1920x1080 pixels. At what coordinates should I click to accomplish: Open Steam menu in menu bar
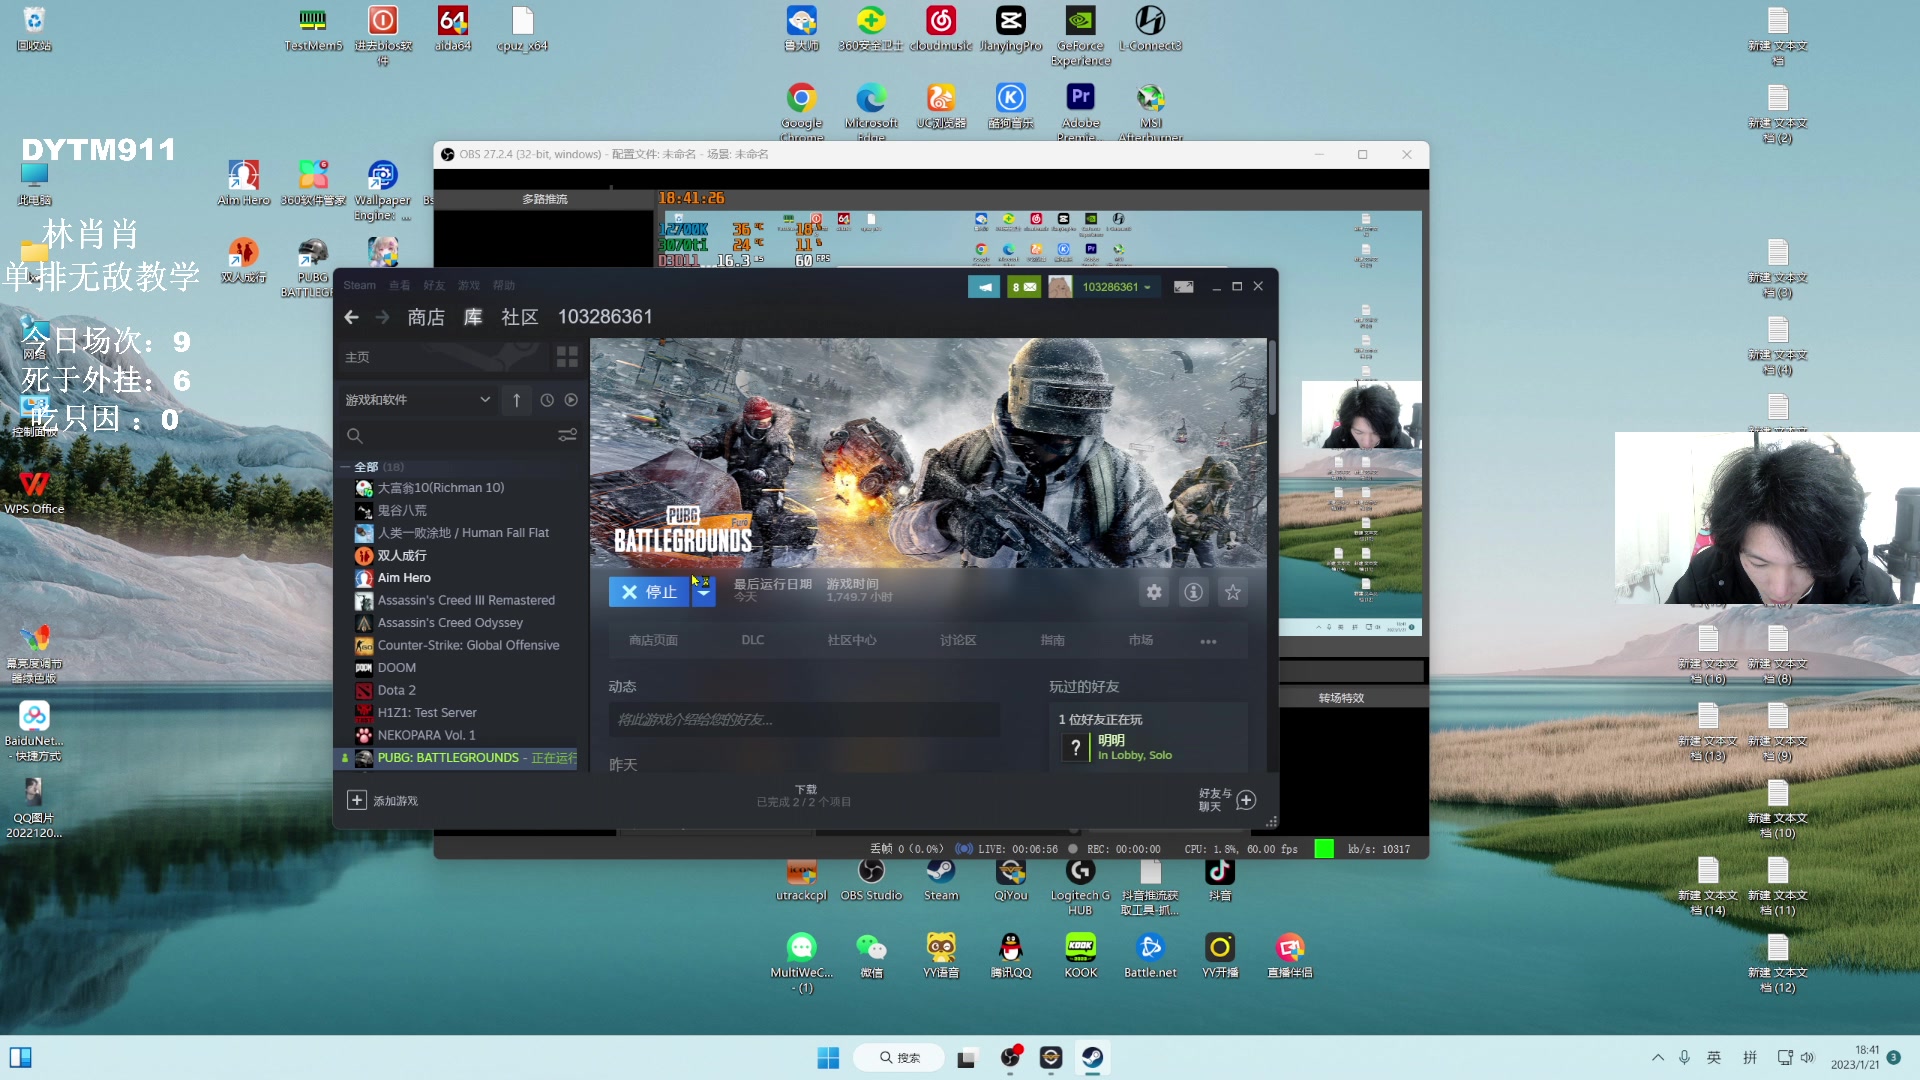[x=359, y=286]
